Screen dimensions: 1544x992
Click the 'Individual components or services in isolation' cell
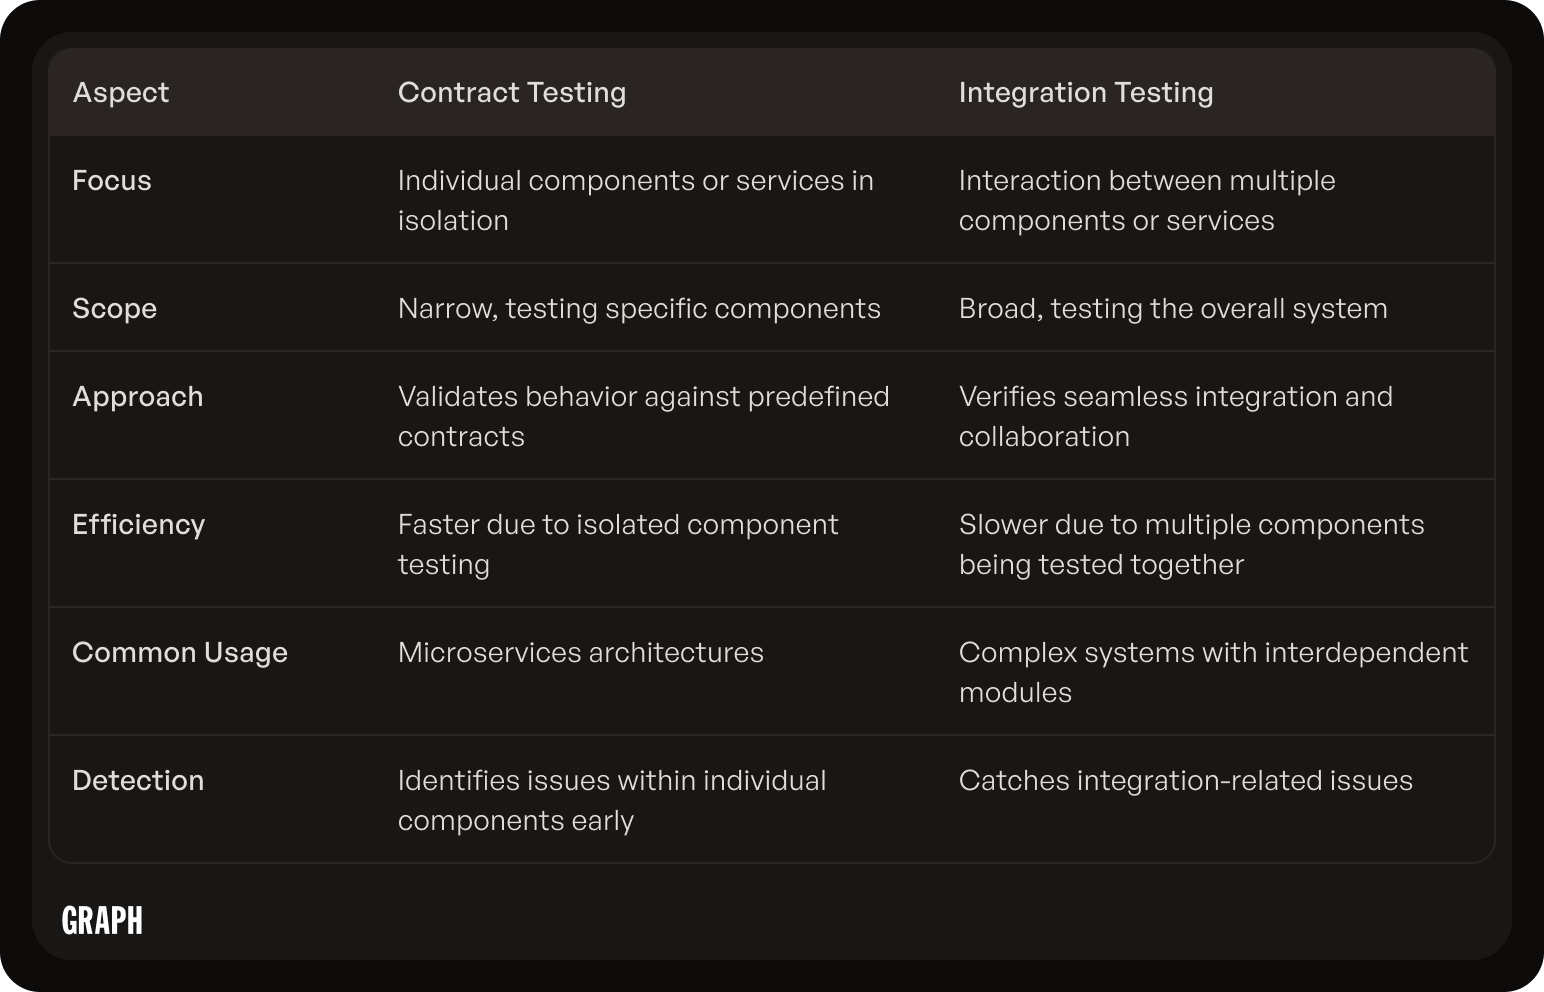[636, 200]
